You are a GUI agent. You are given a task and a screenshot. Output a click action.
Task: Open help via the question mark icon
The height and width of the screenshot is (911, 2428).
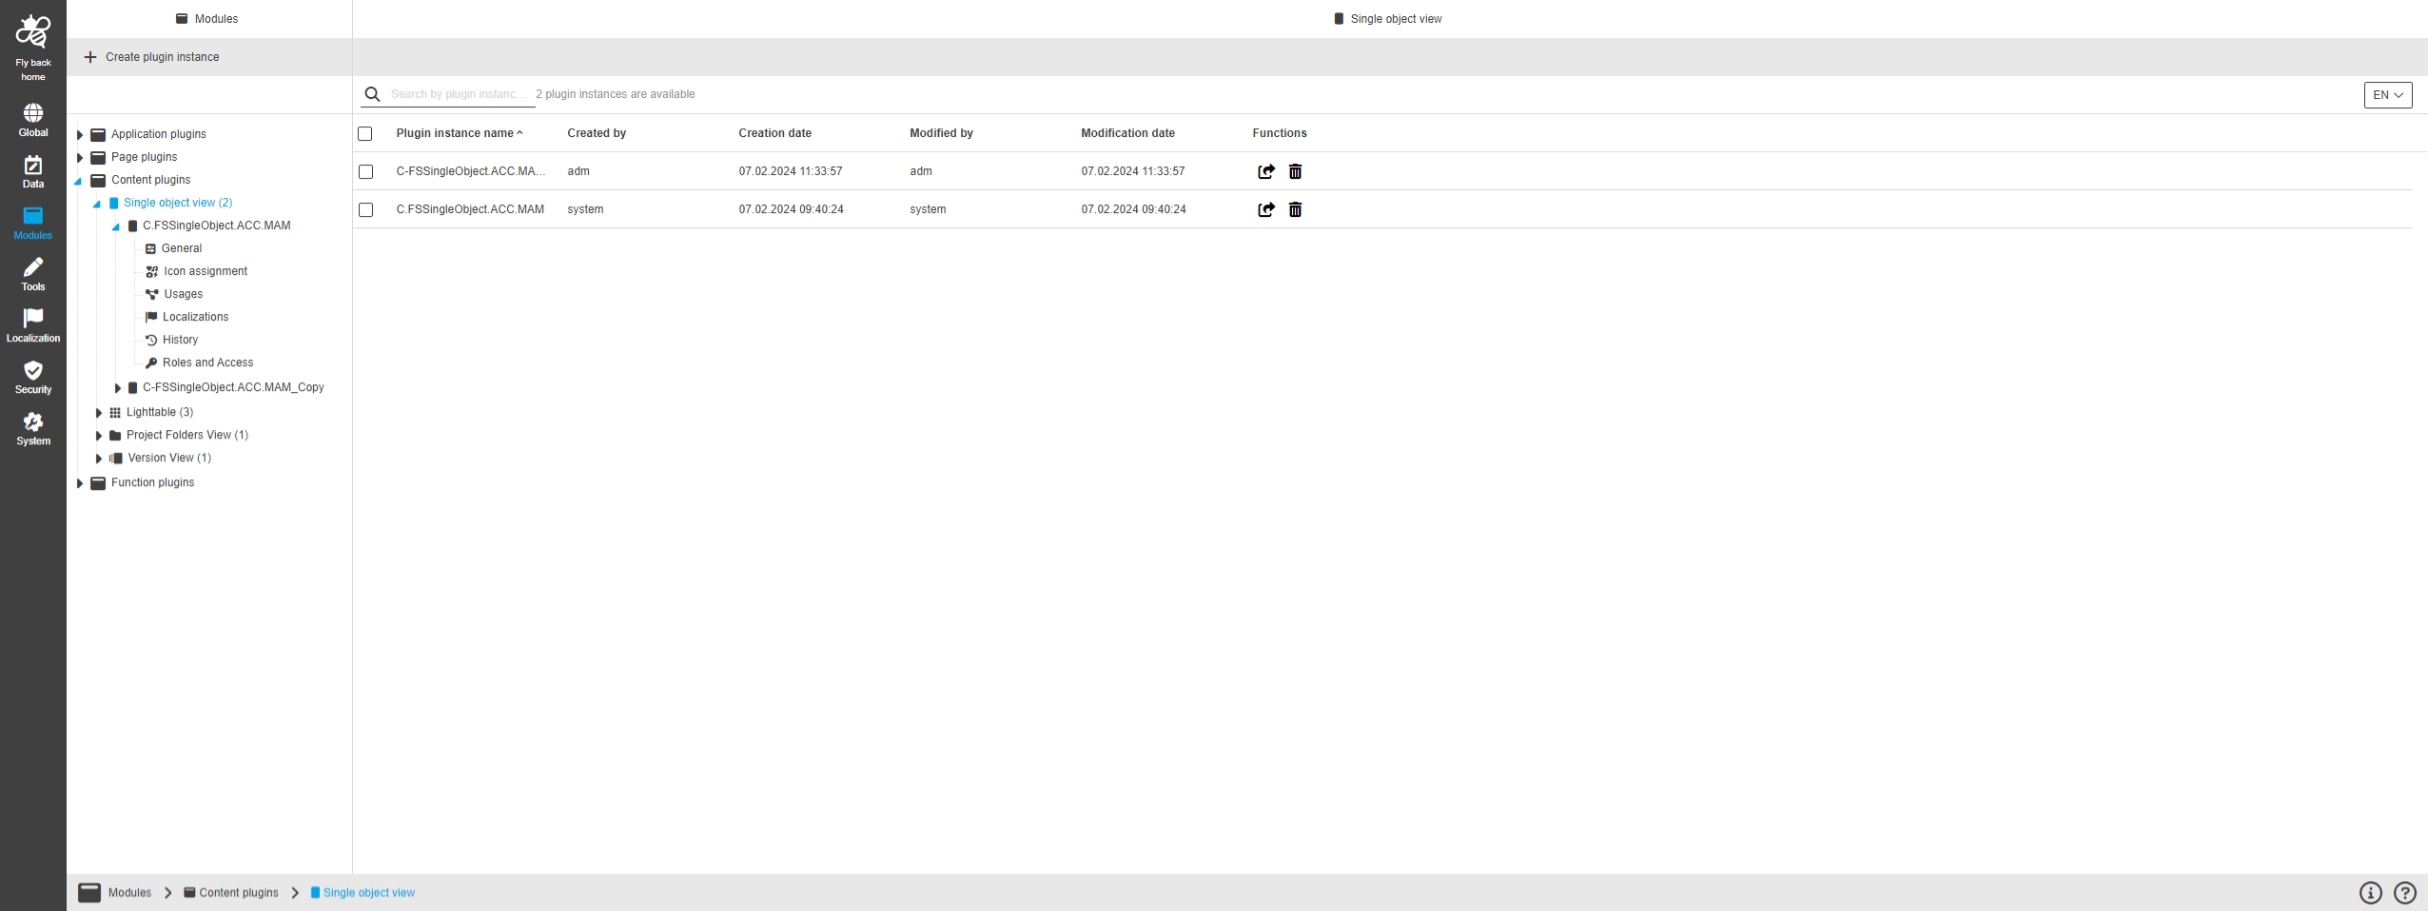click(2405, 893)
